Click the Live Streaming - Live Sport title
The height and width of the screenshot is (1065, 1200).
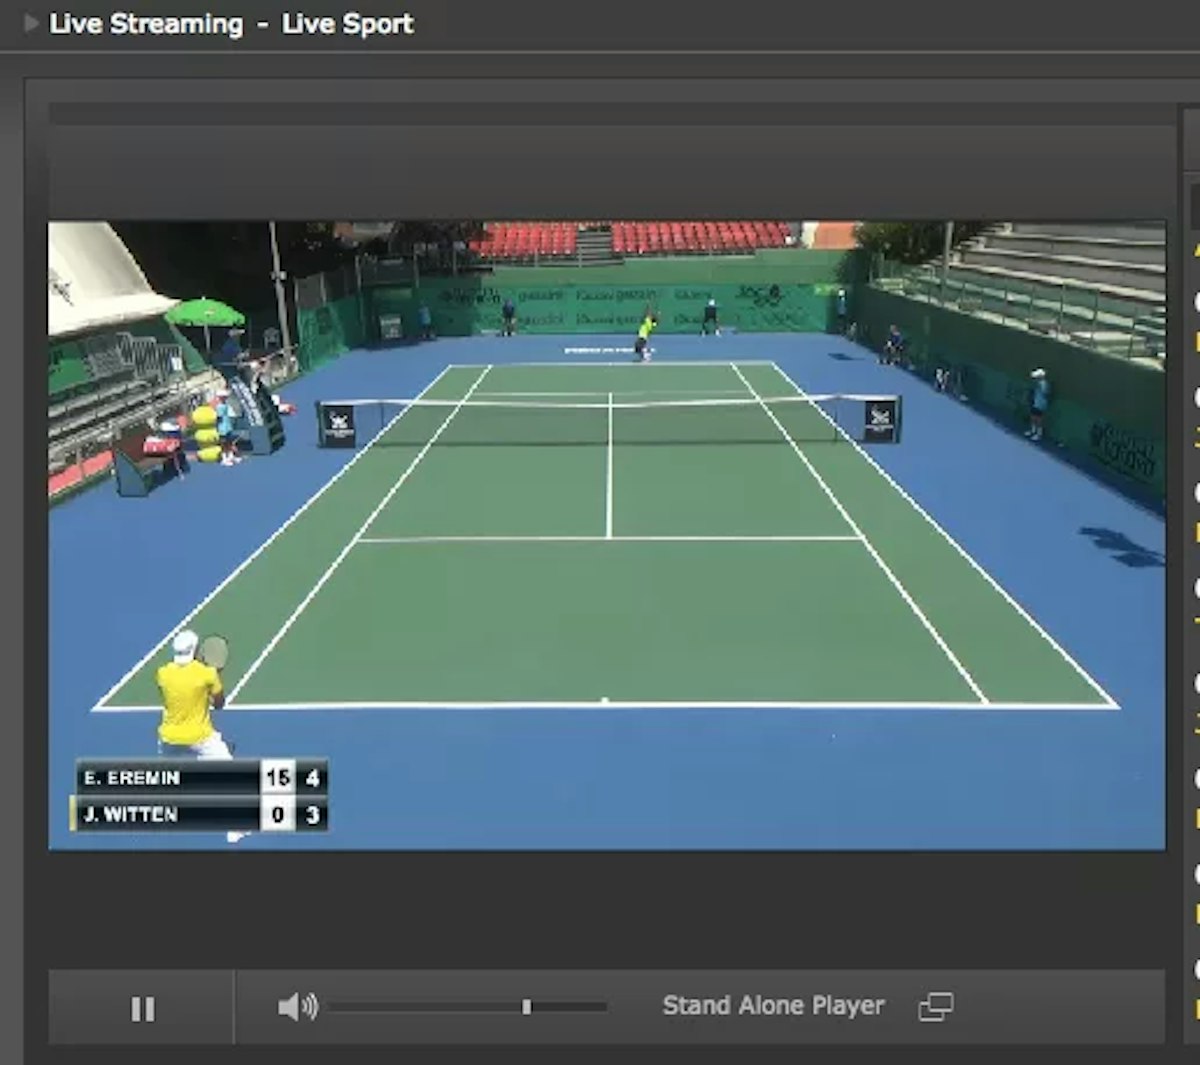231,24
